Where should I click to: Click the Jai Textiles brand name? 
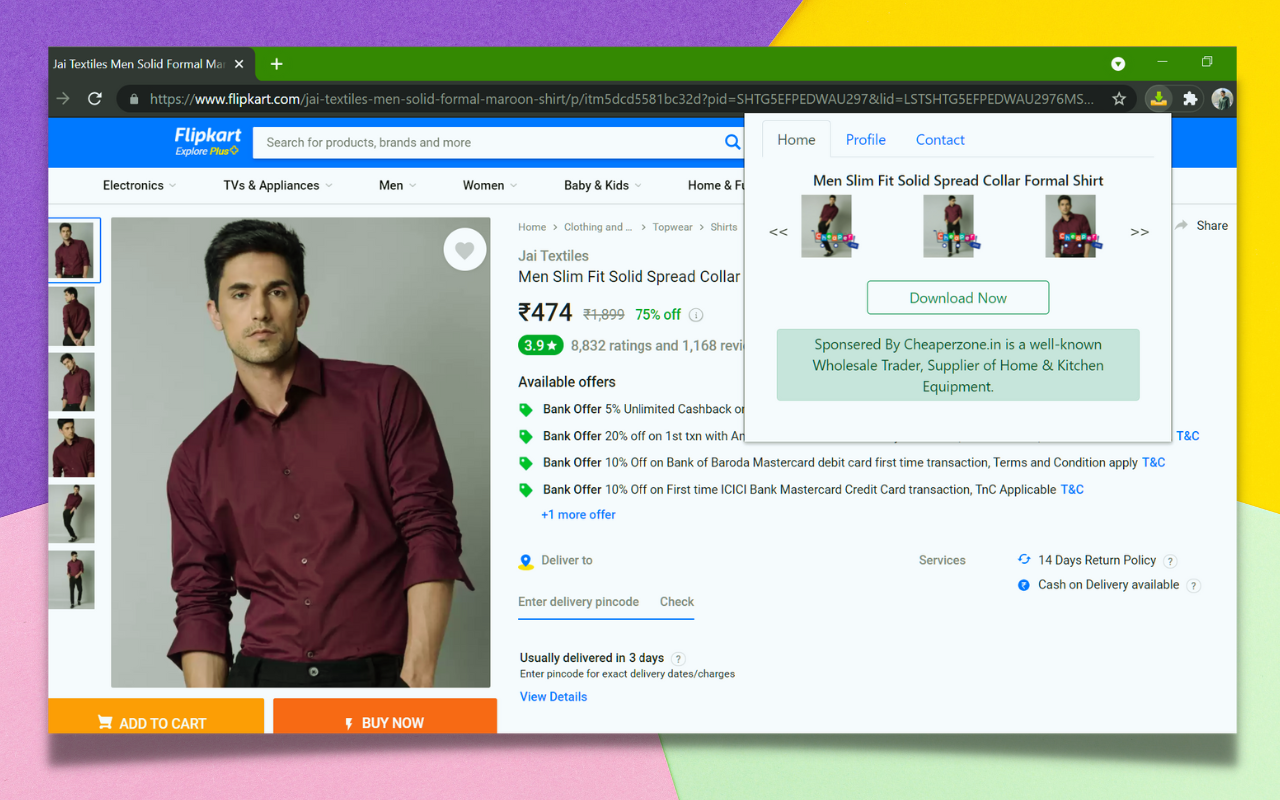pos(553,256)
